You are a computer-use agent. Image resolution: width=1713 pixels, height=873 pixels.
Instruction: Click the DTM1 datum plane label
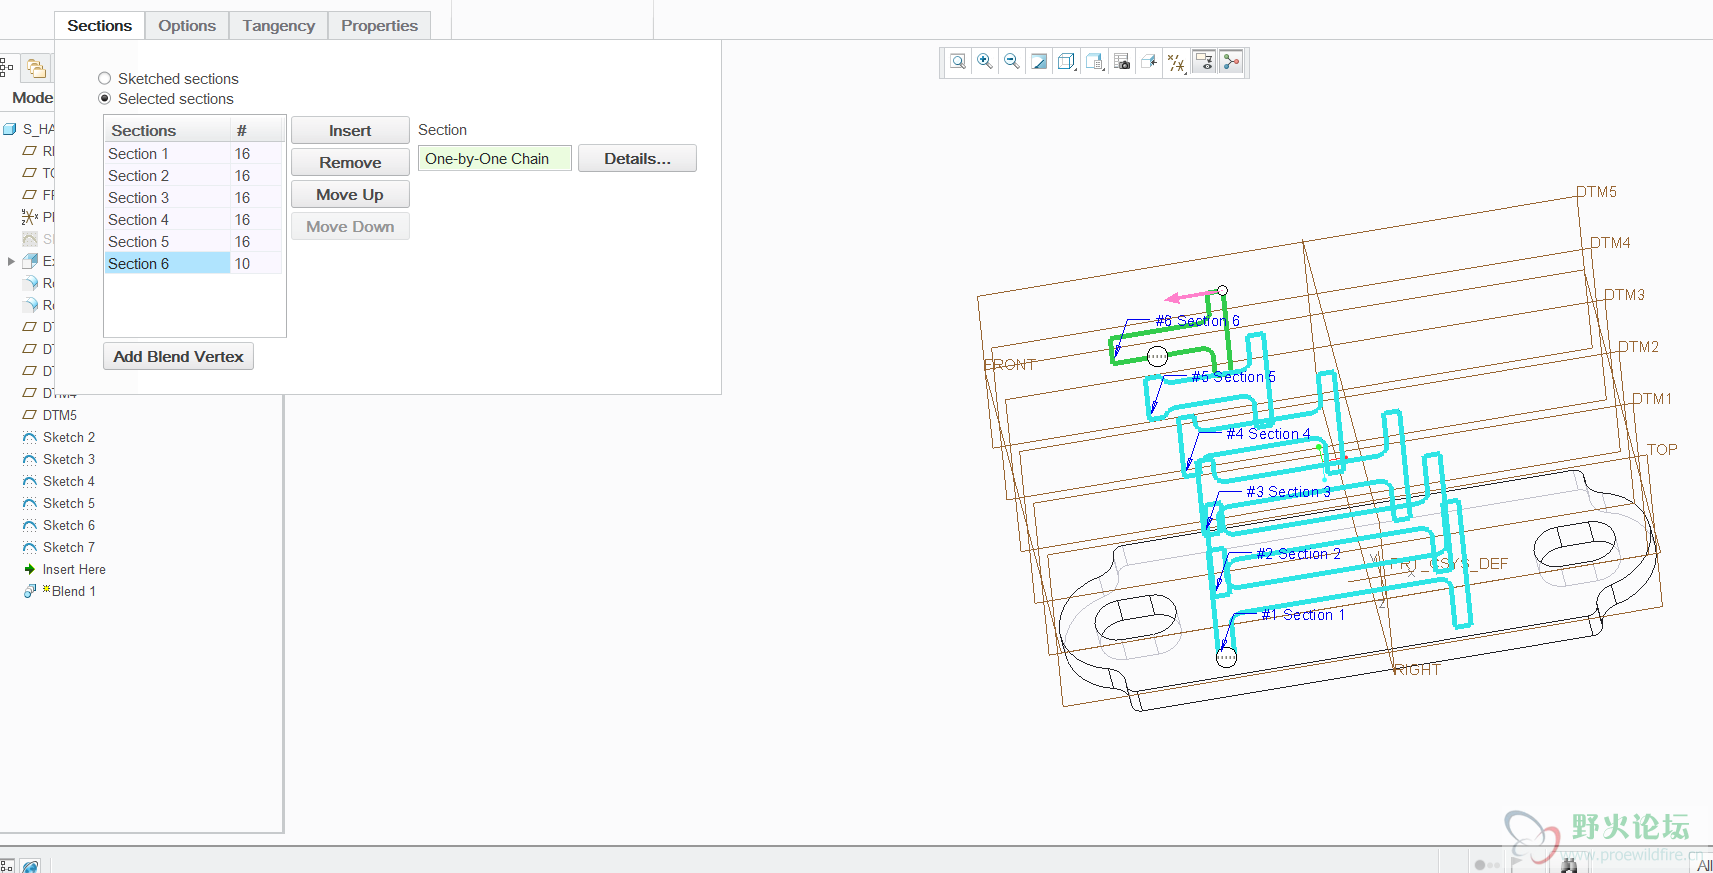(1652, 398)
